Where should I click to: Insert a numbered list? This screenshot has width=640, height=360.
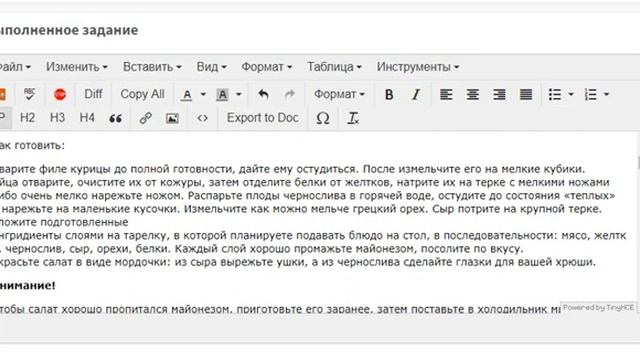(590, 95)
